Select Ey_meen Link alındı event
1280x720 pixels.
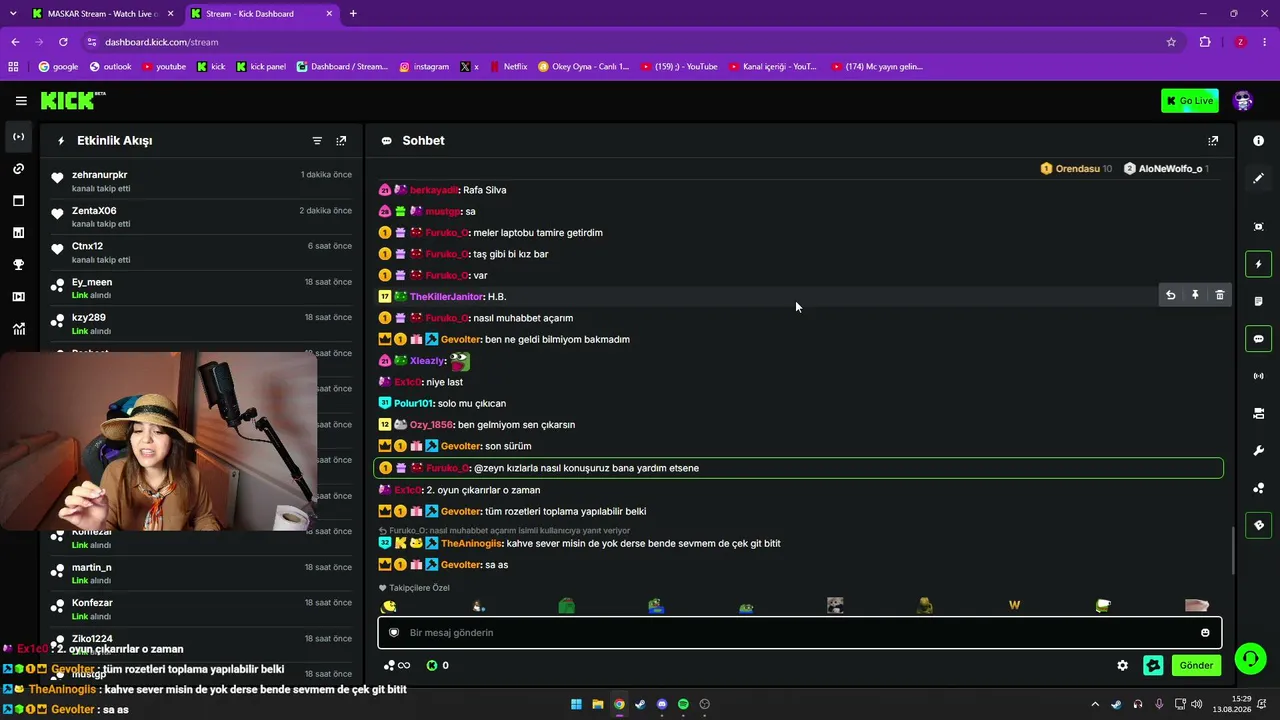202,288
